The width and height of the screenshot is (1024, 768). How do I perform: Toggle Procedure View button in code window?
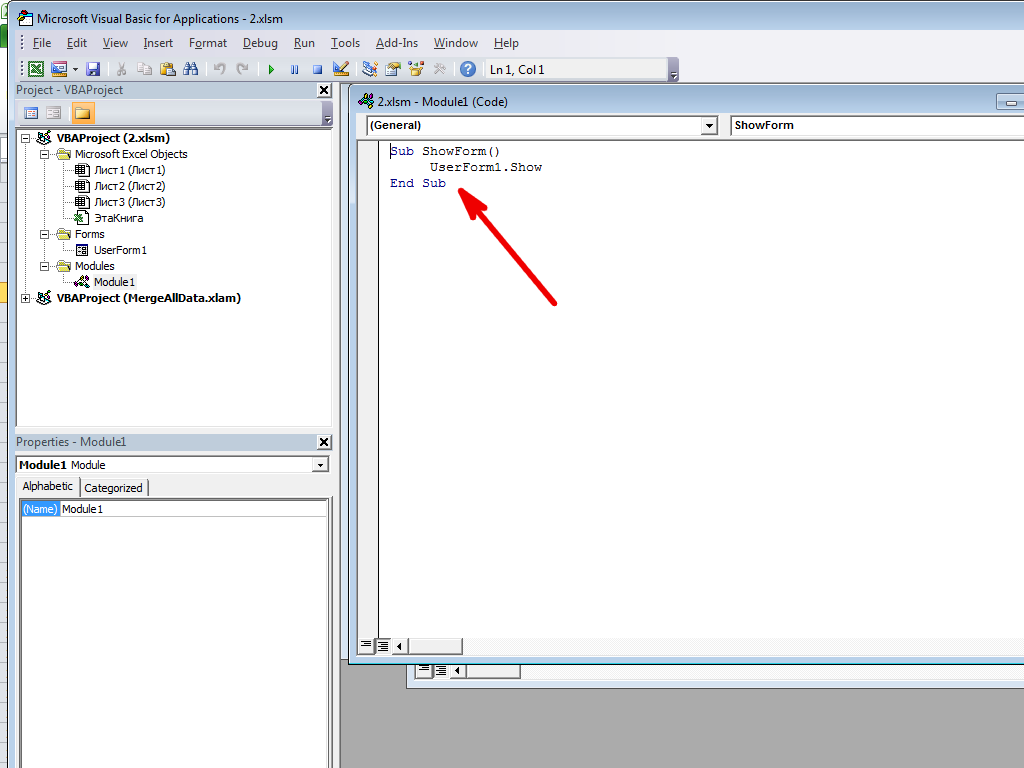point(366,646)
